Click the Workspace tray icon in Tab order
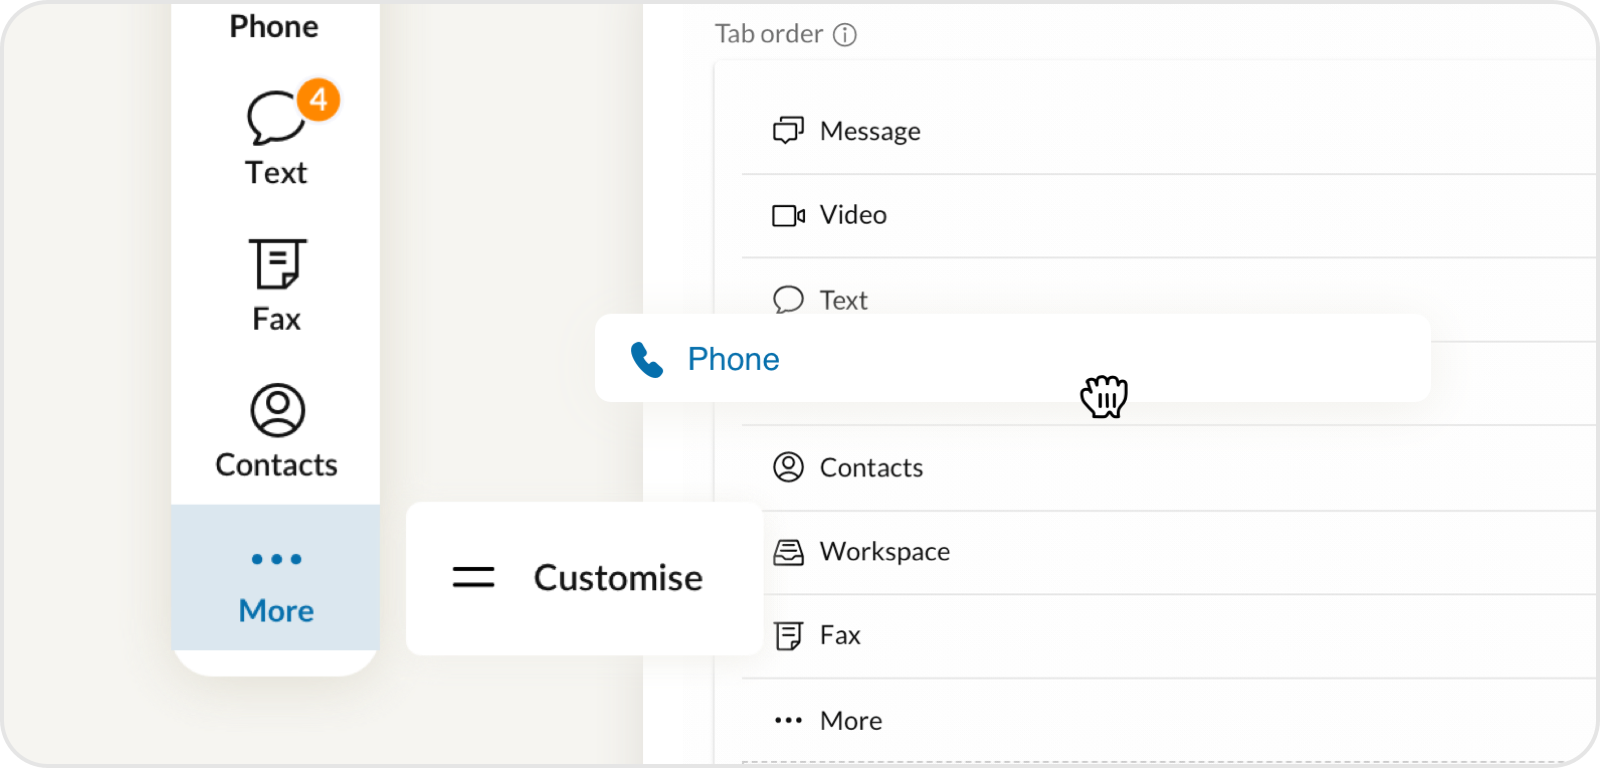 (789, 550)
